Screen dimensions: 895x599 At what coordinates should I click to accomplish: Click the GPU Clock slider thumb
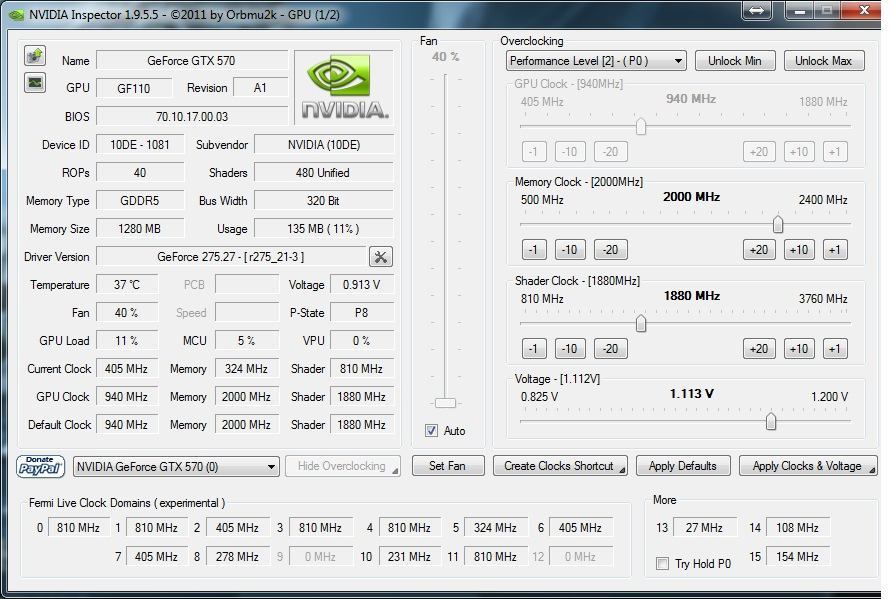tap(641, 126)
